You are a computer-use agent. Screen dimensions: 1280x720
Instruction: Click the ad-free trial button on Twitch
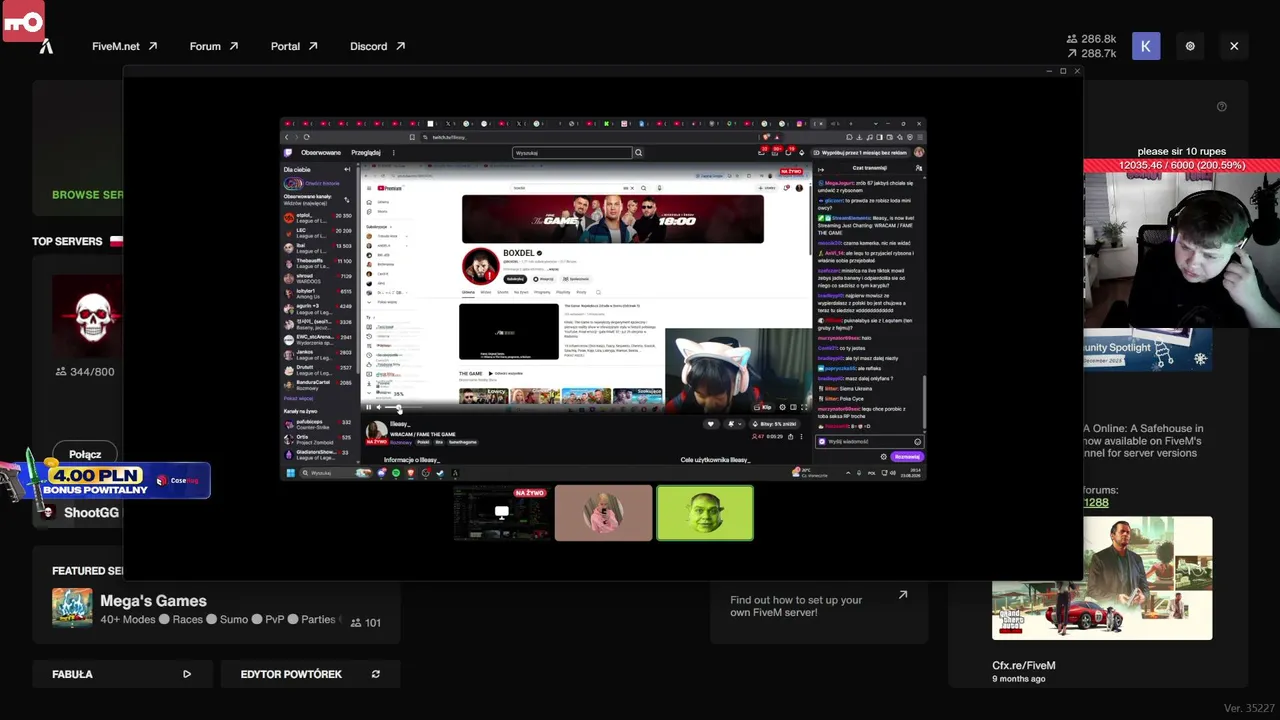863,153
